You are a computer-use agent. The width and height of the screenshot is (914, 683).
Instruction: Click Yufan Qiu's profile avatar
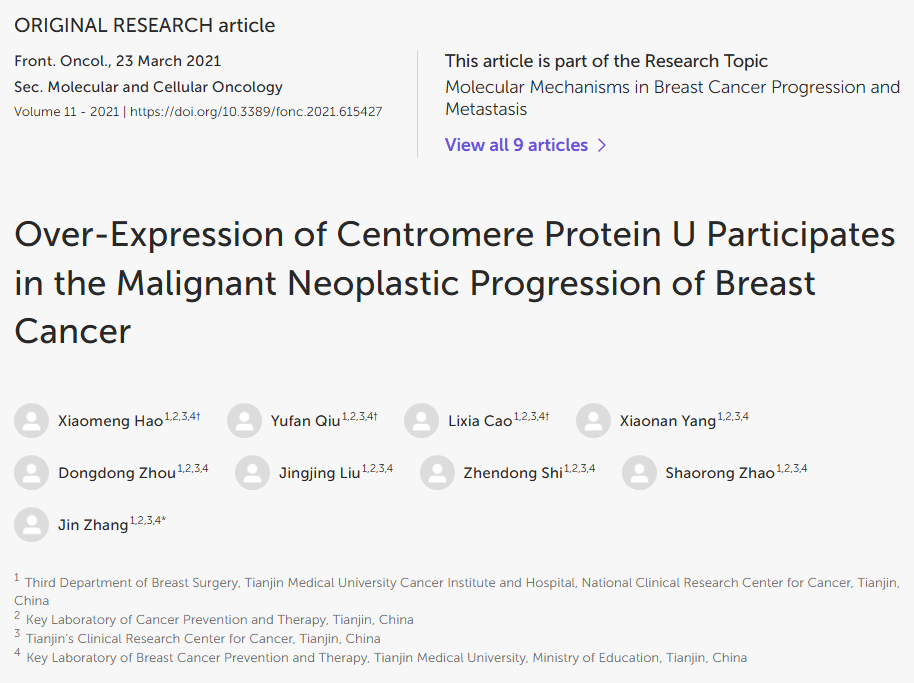click(244, 421)
